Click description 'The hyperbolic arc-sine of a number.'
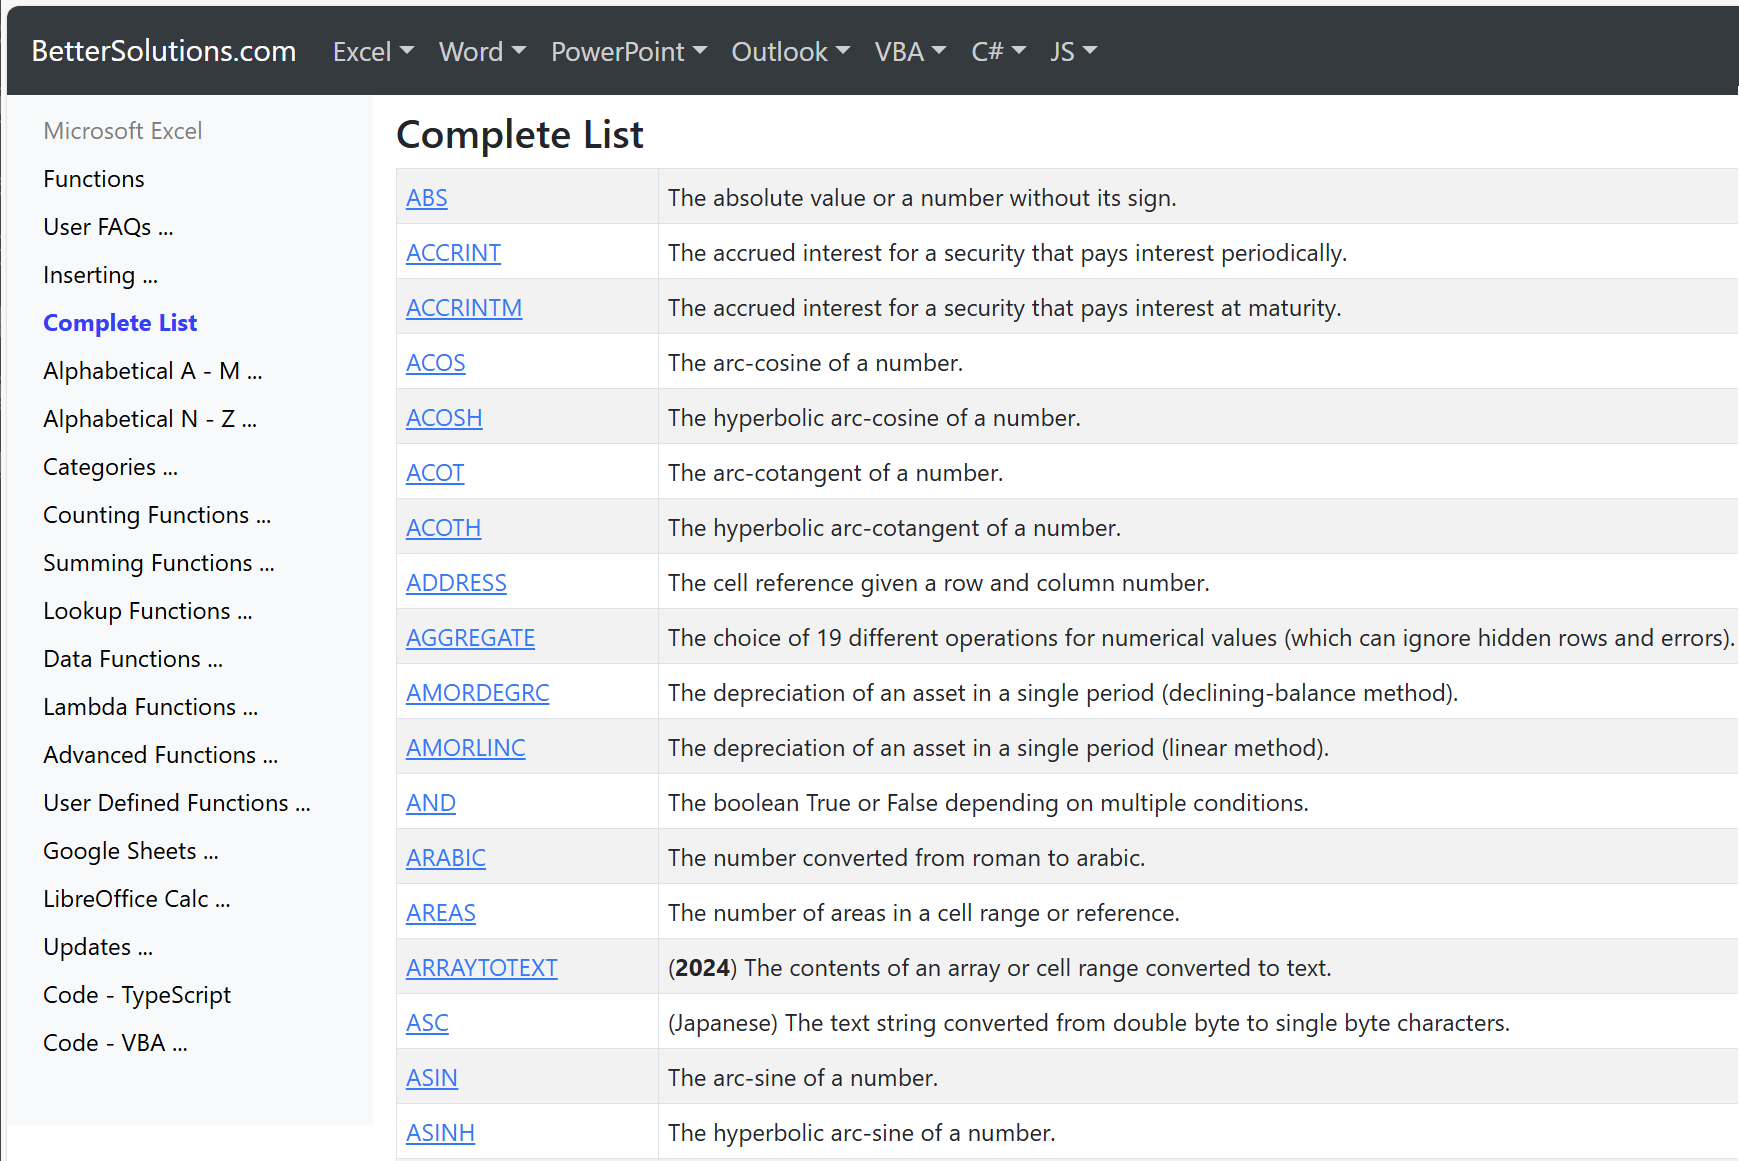The width and height of the screenshot is (1739, 1161). [862, 1133]
